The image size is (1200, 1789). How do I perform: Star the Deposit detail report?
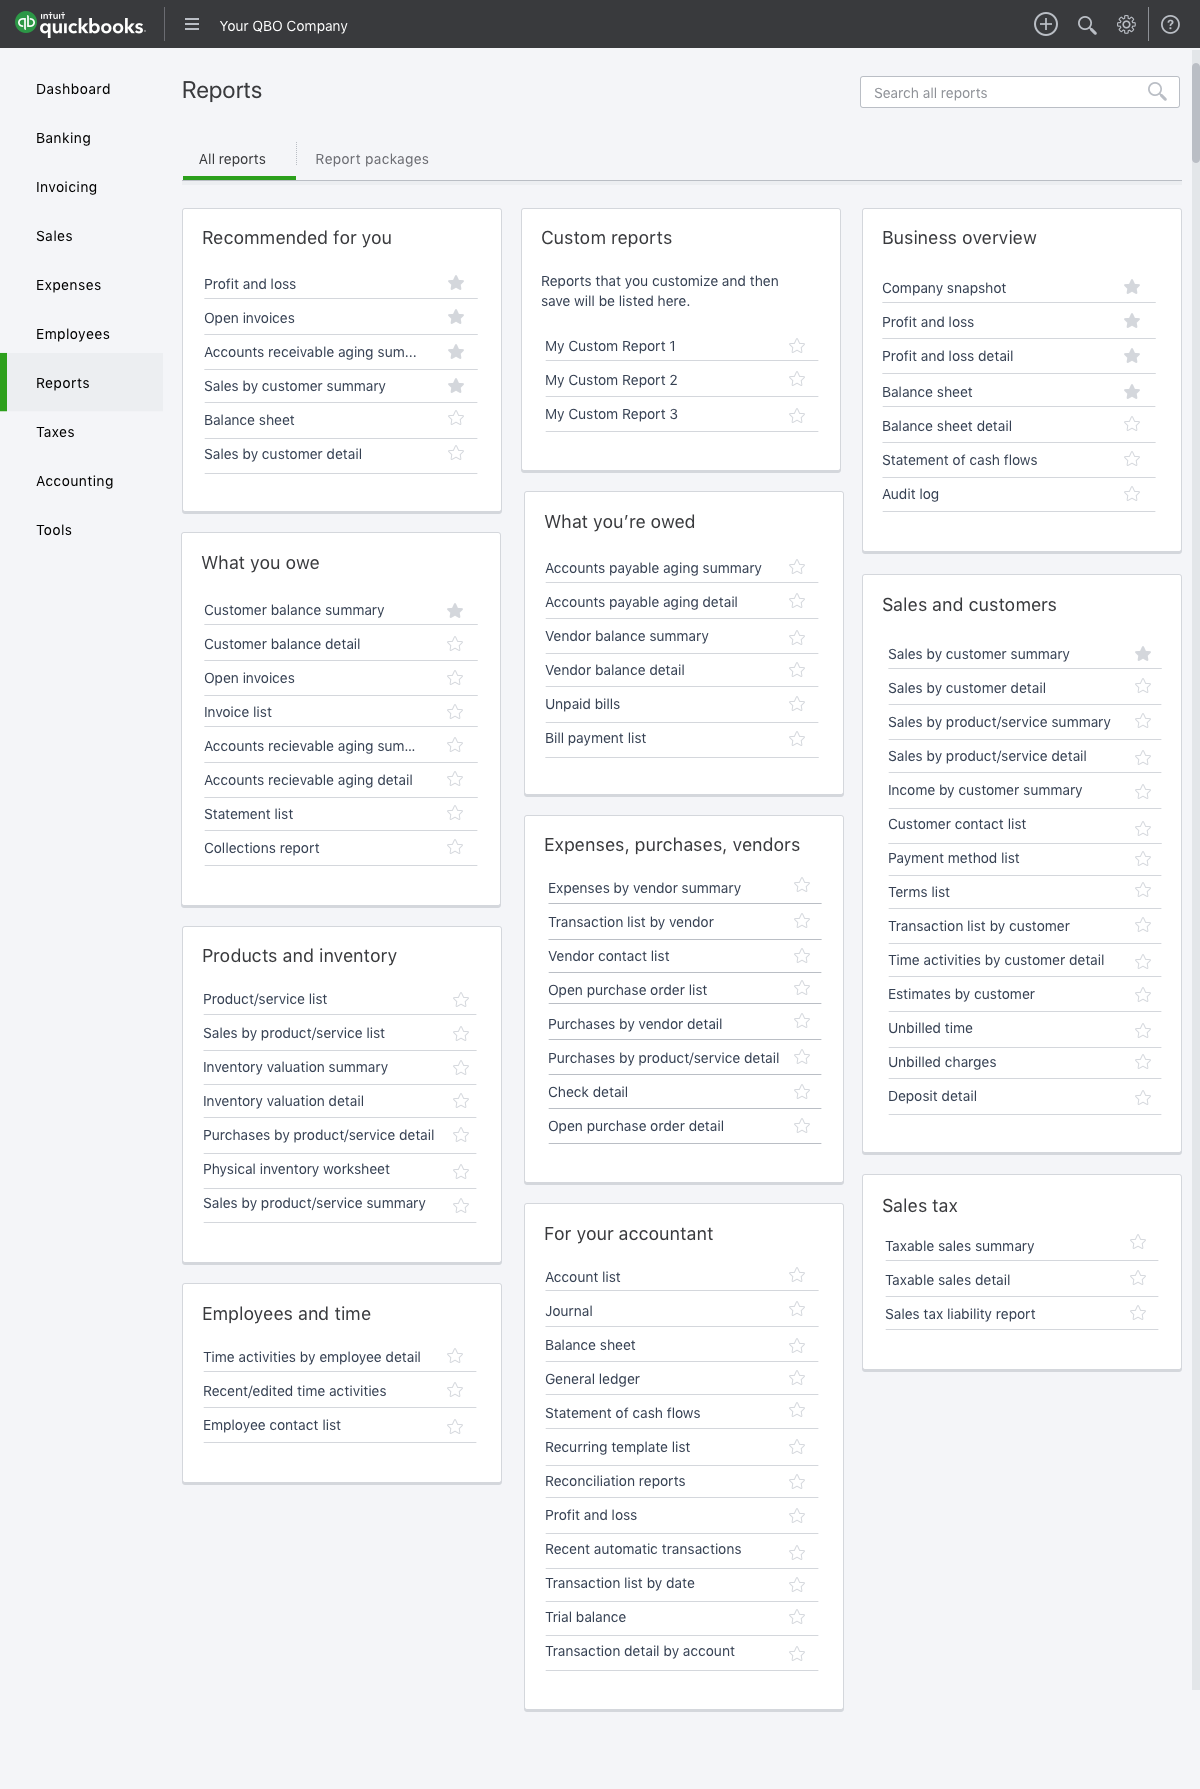1143,1097
